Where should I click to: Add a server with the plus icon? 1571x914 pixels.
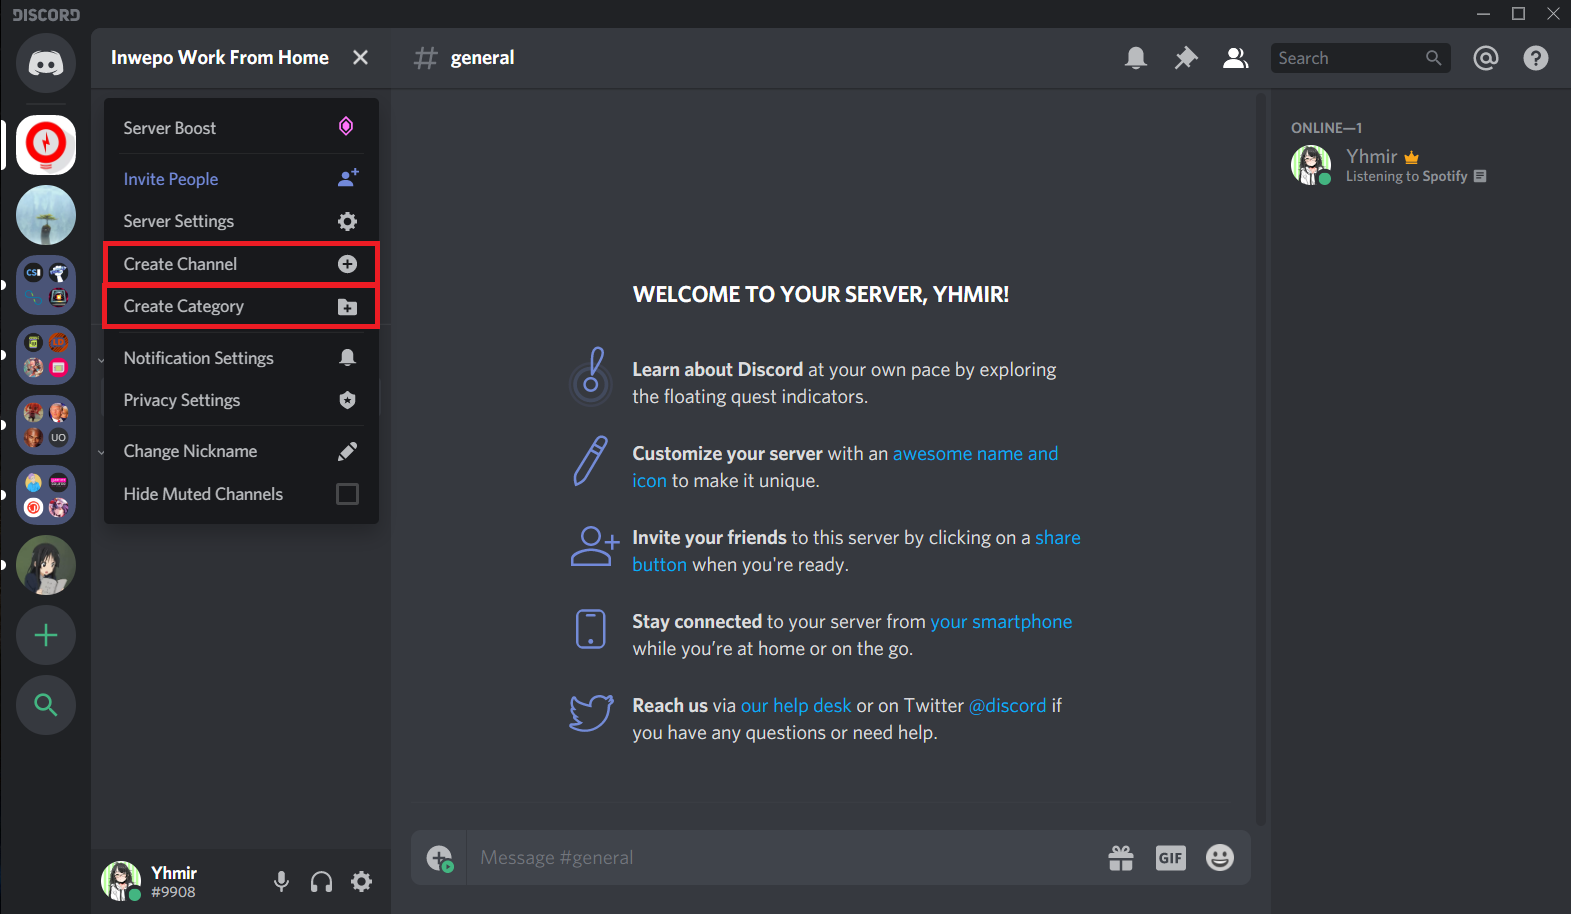click(x=46, y=635)
